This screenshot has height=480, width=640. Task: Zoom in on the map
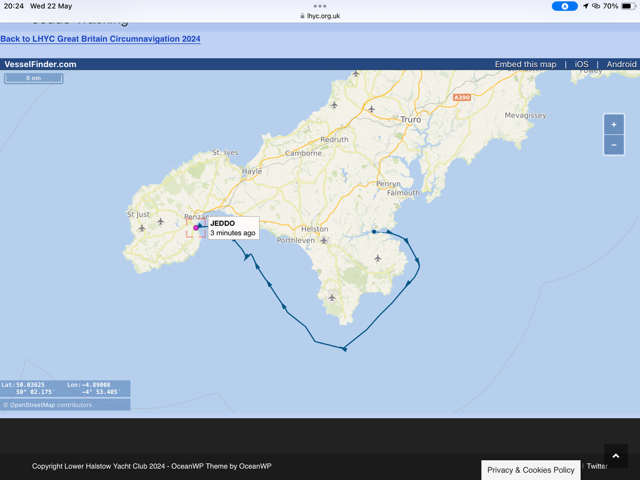click(x=613, y=125)
